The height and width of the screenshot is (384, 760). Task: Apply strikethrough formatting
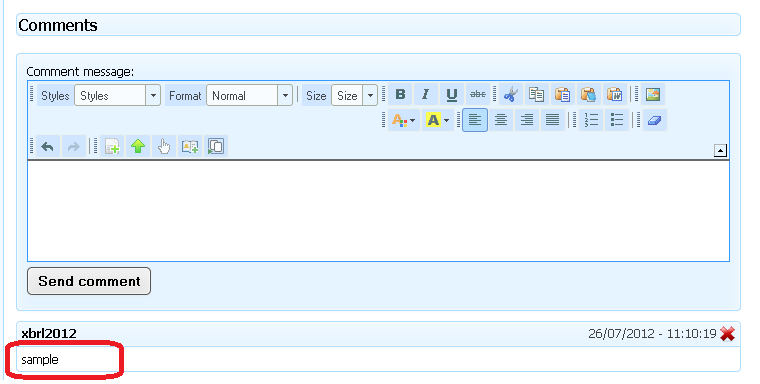tap(478, 95)
